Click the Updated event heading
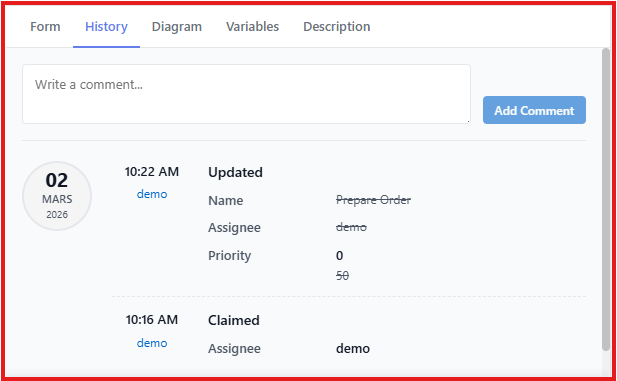The height and width of the screenshot is (381, 617). click(235, 172)
